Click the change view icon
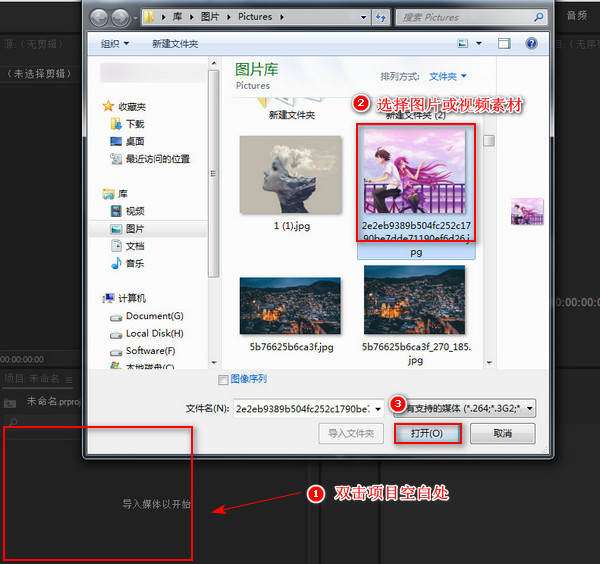This screenshot has height=564, width=600. [463, 43]
